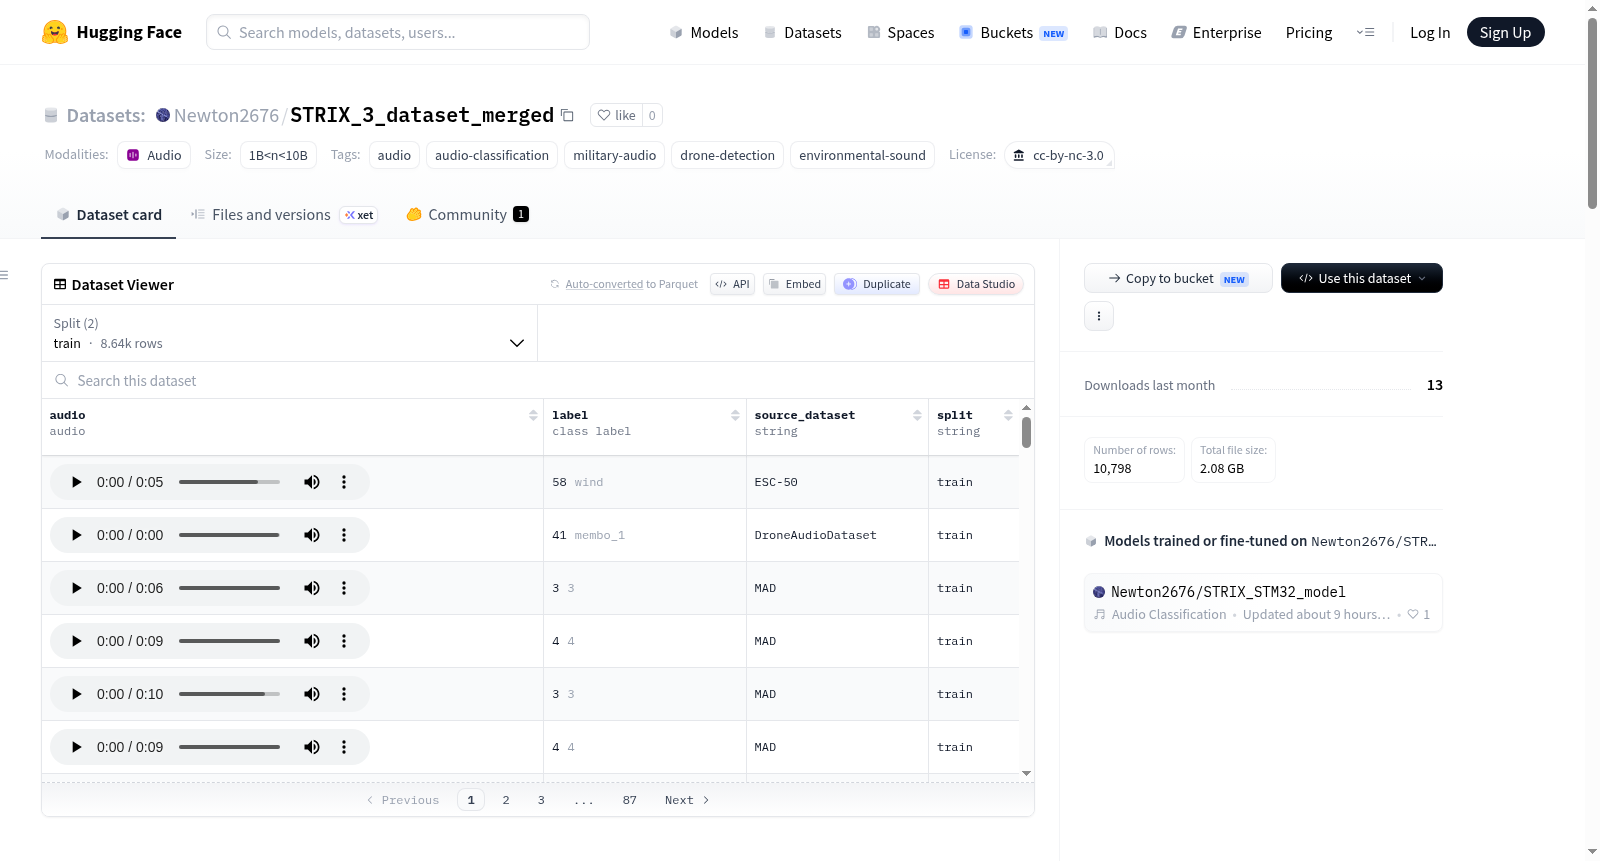Click the Embed button
The height and width of the screenshot is (861, 1600).
[794, 284]
